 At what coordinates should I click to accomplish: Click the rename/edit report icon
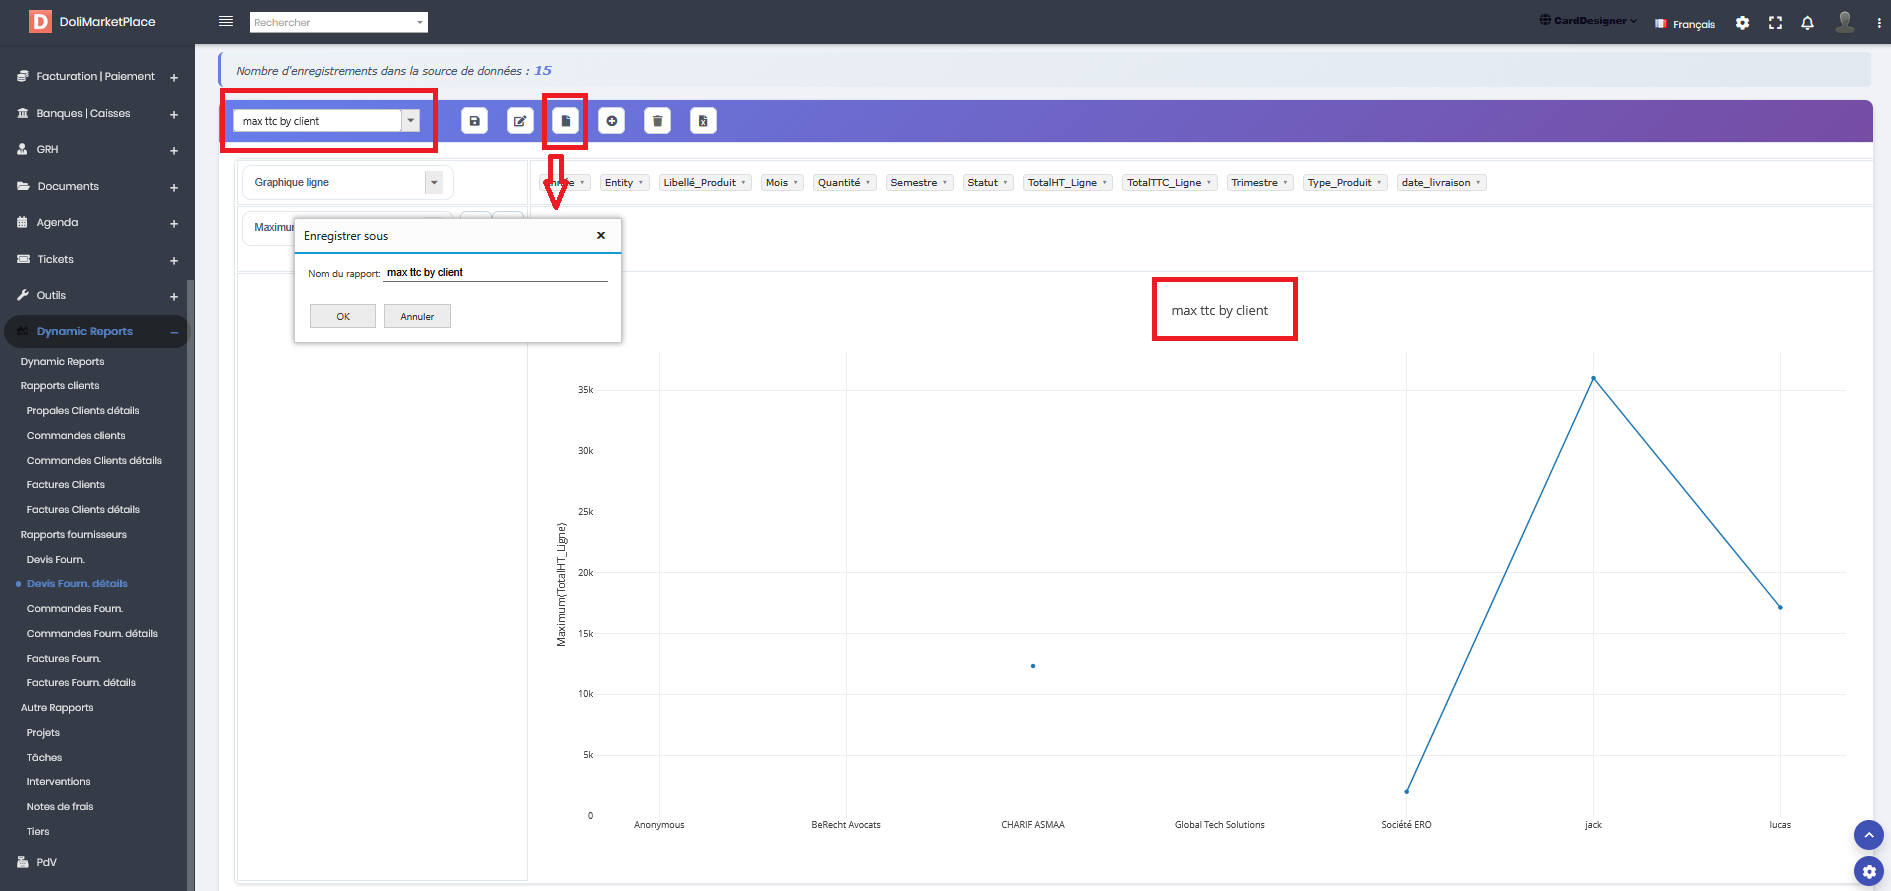(x=520, y=121)
